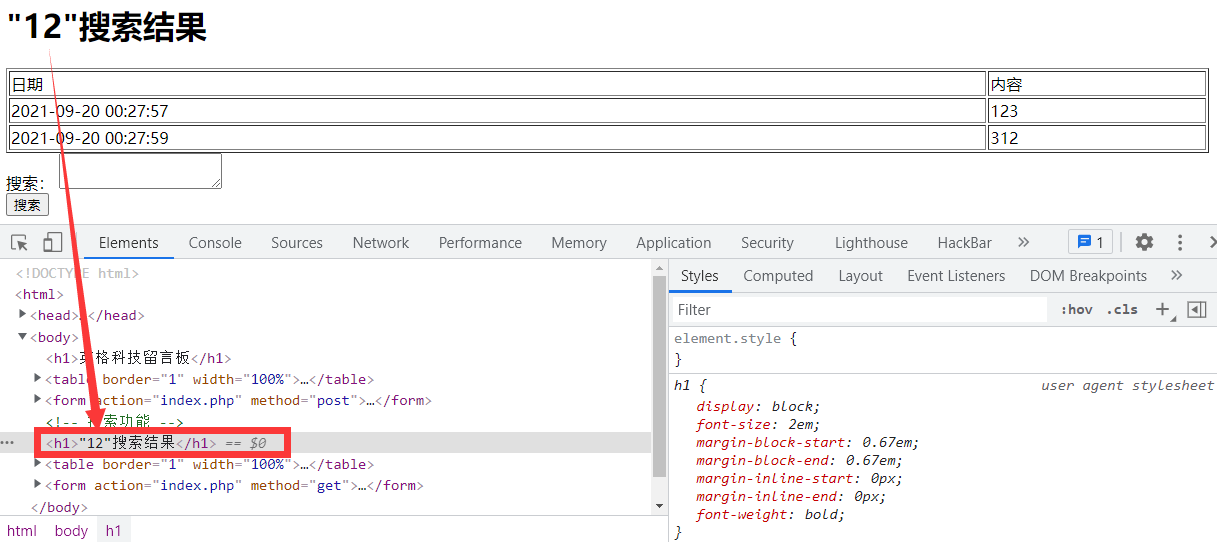Select body in the breadcrumb bar
This screenshot has height=542, width=1217.
[71, 531]
